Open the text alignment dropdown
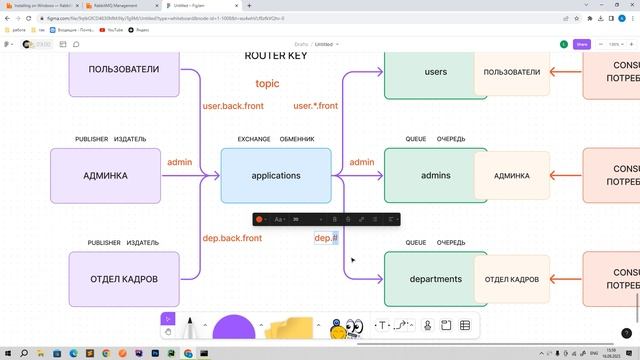Screen dimensions: 640x360 click(x=393, y=220)
